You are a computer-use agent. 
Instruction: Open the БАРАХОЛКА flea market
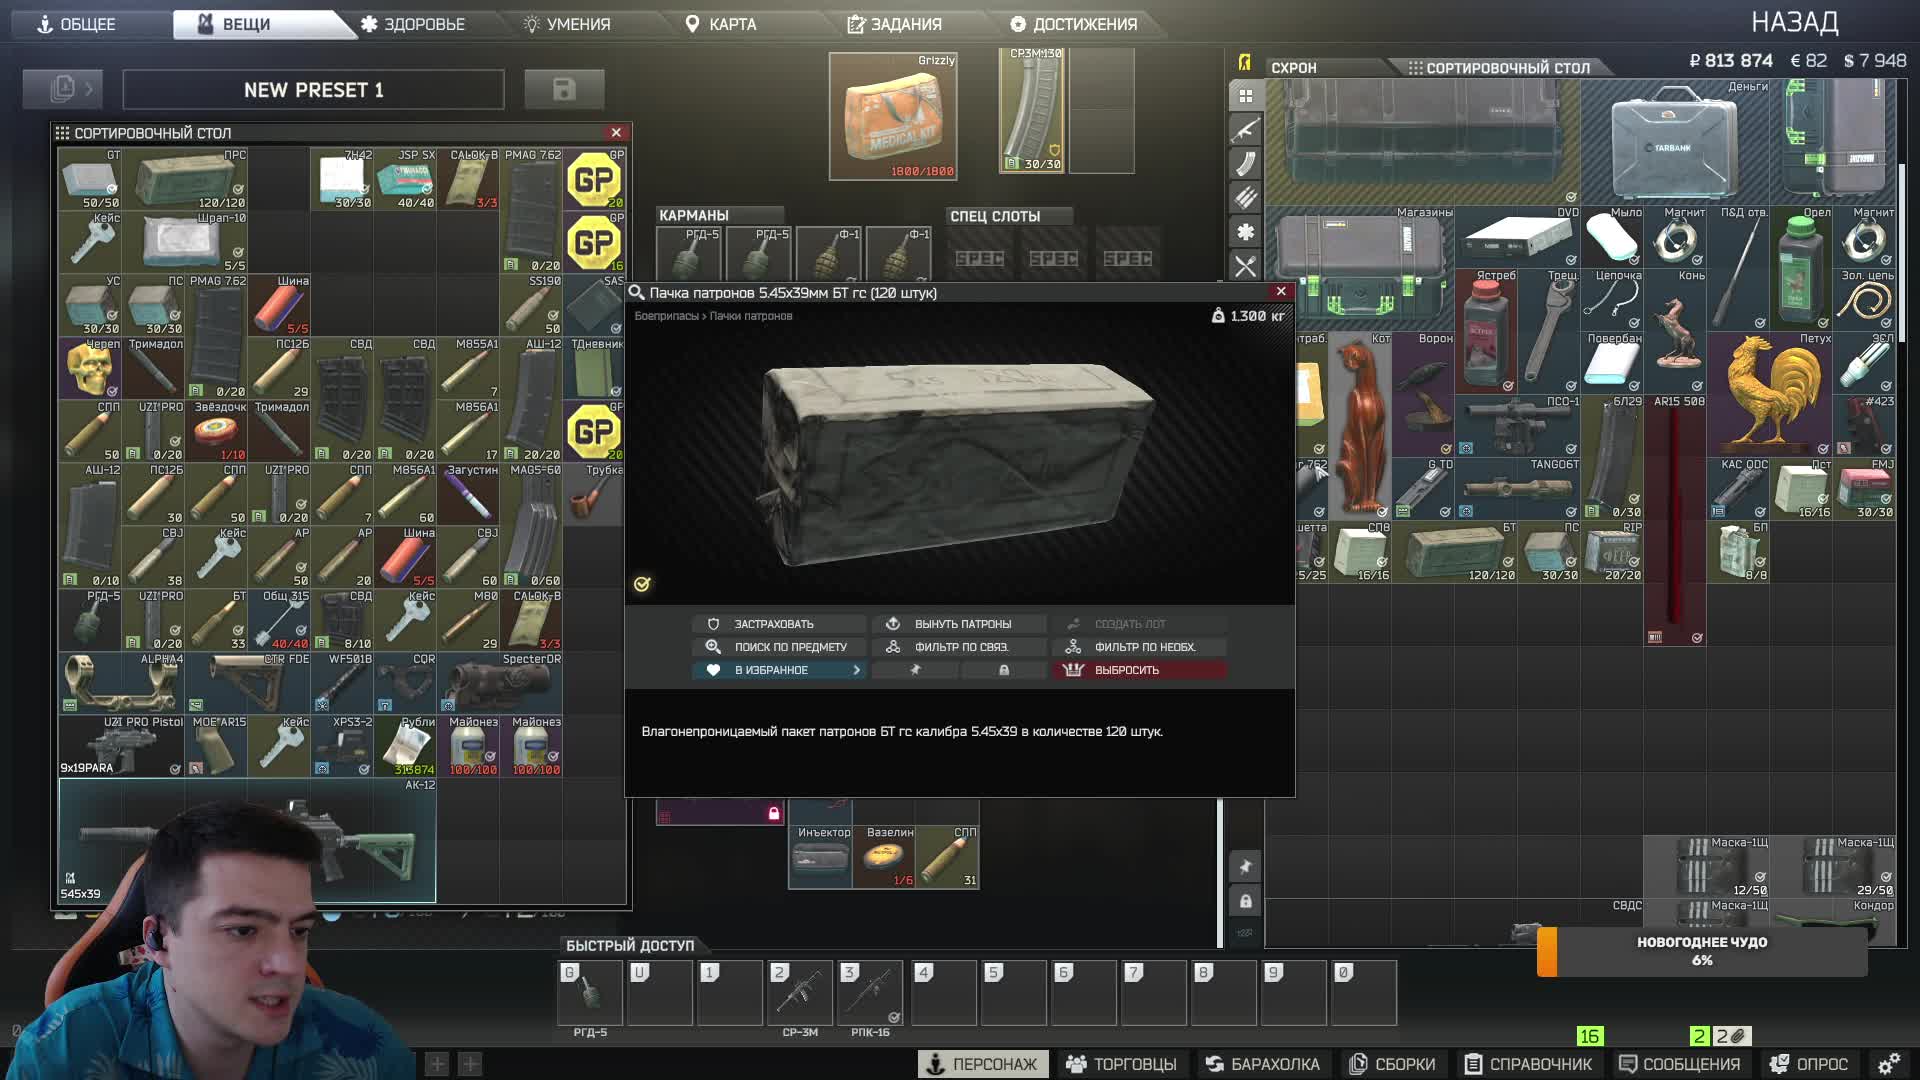[x=1262, y=1064]
